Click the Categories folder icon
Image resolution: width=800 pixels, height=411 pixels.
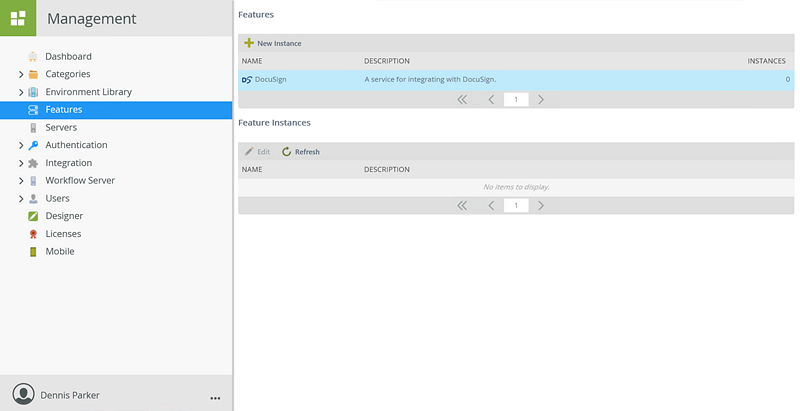33,74
